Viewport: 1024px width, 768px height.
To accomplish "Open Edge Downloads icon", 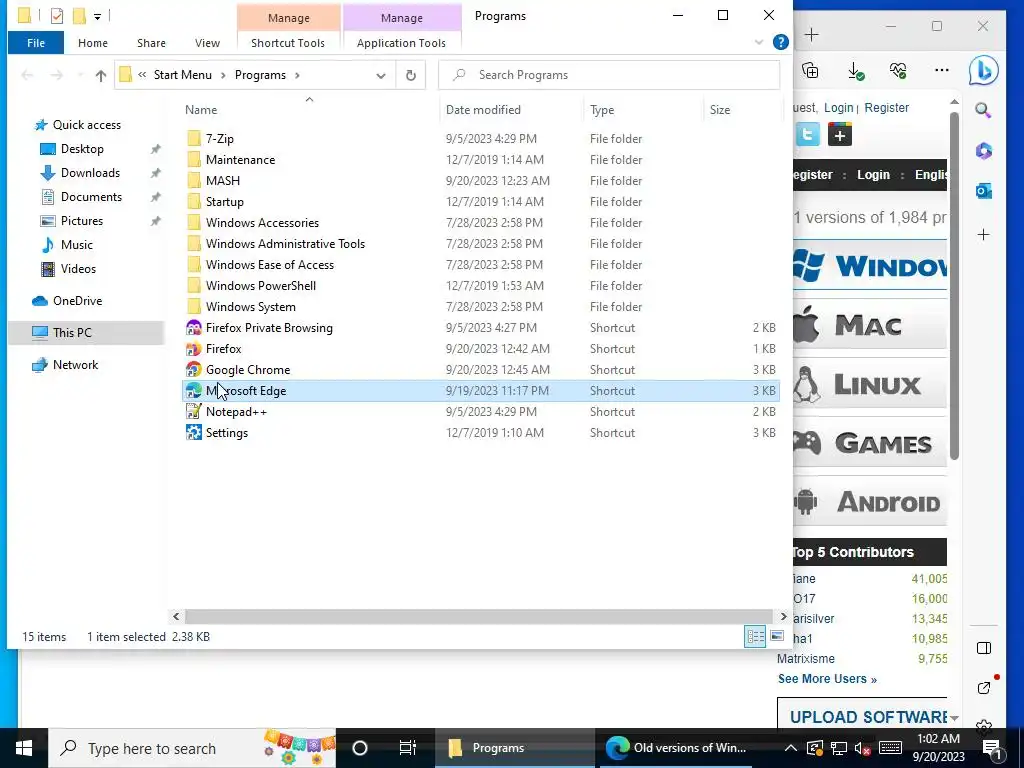I will point(856,71).
